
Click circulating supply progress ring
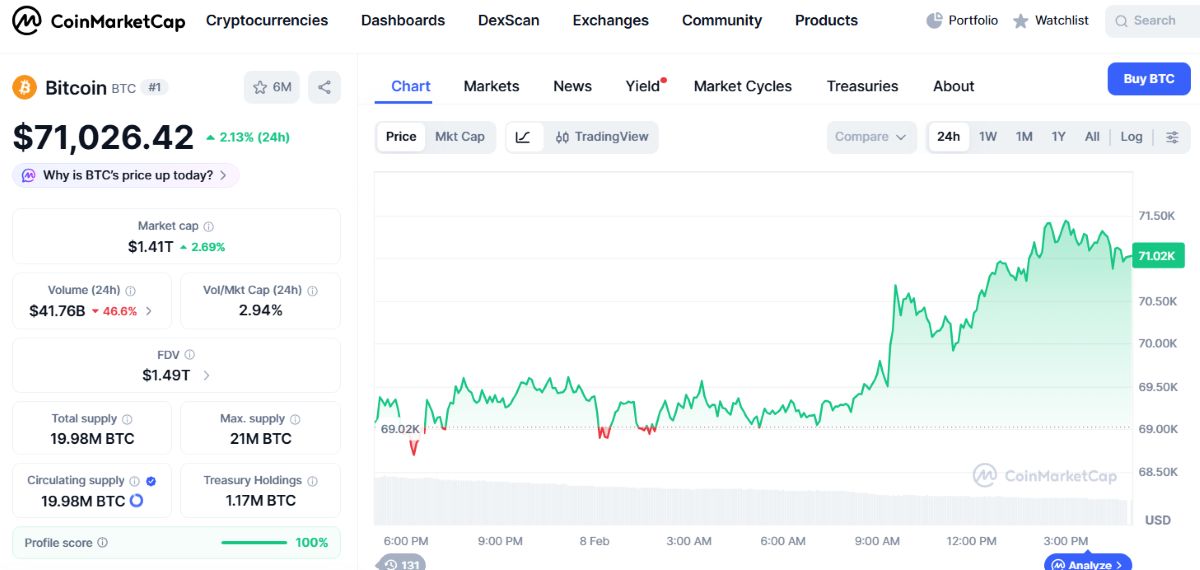[137, 500]
